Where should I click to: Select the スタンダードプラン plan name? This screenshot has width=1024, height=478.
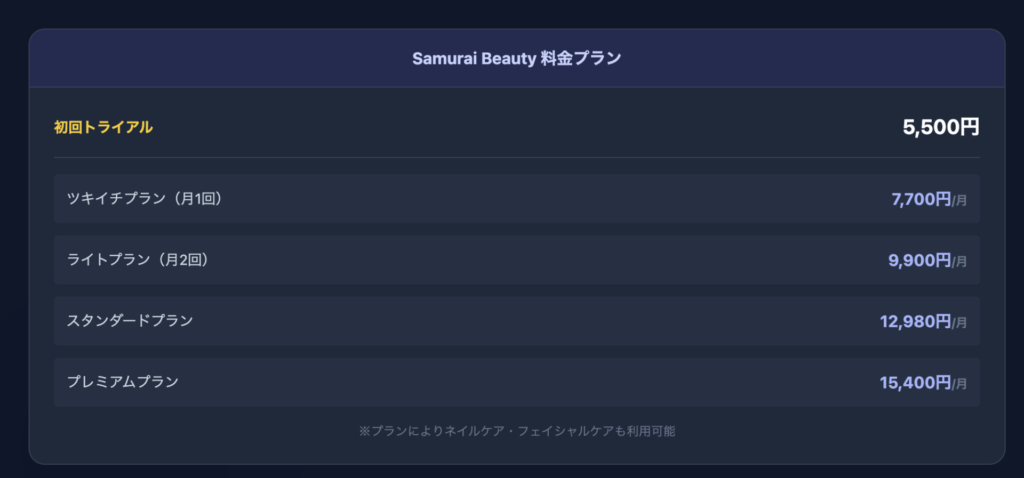130,321
